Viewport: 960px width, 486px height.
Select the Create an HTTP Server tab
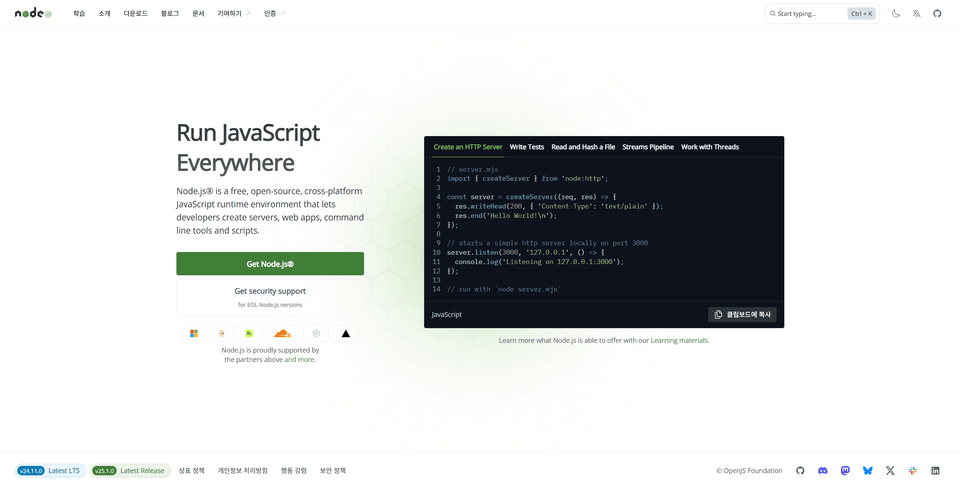(468, 147)
